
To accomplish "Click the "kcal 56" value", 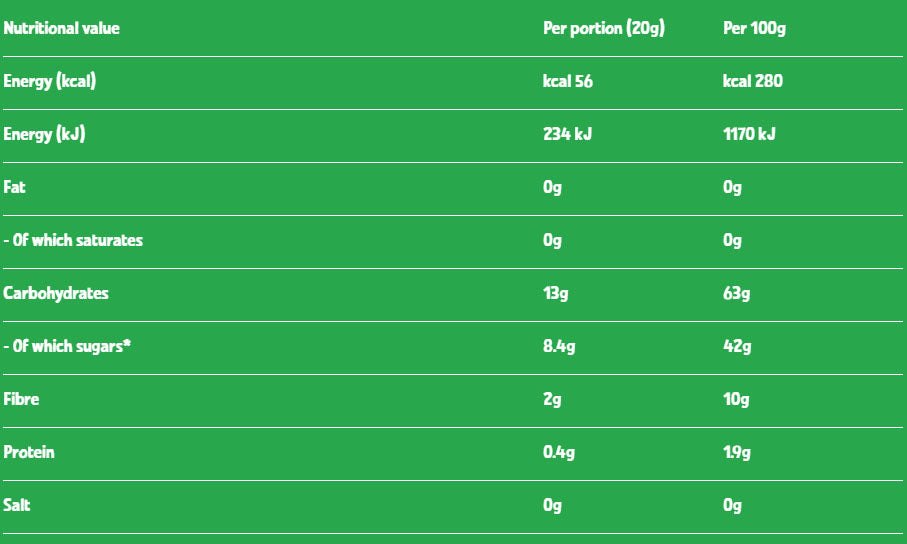I will coord(567,81).
